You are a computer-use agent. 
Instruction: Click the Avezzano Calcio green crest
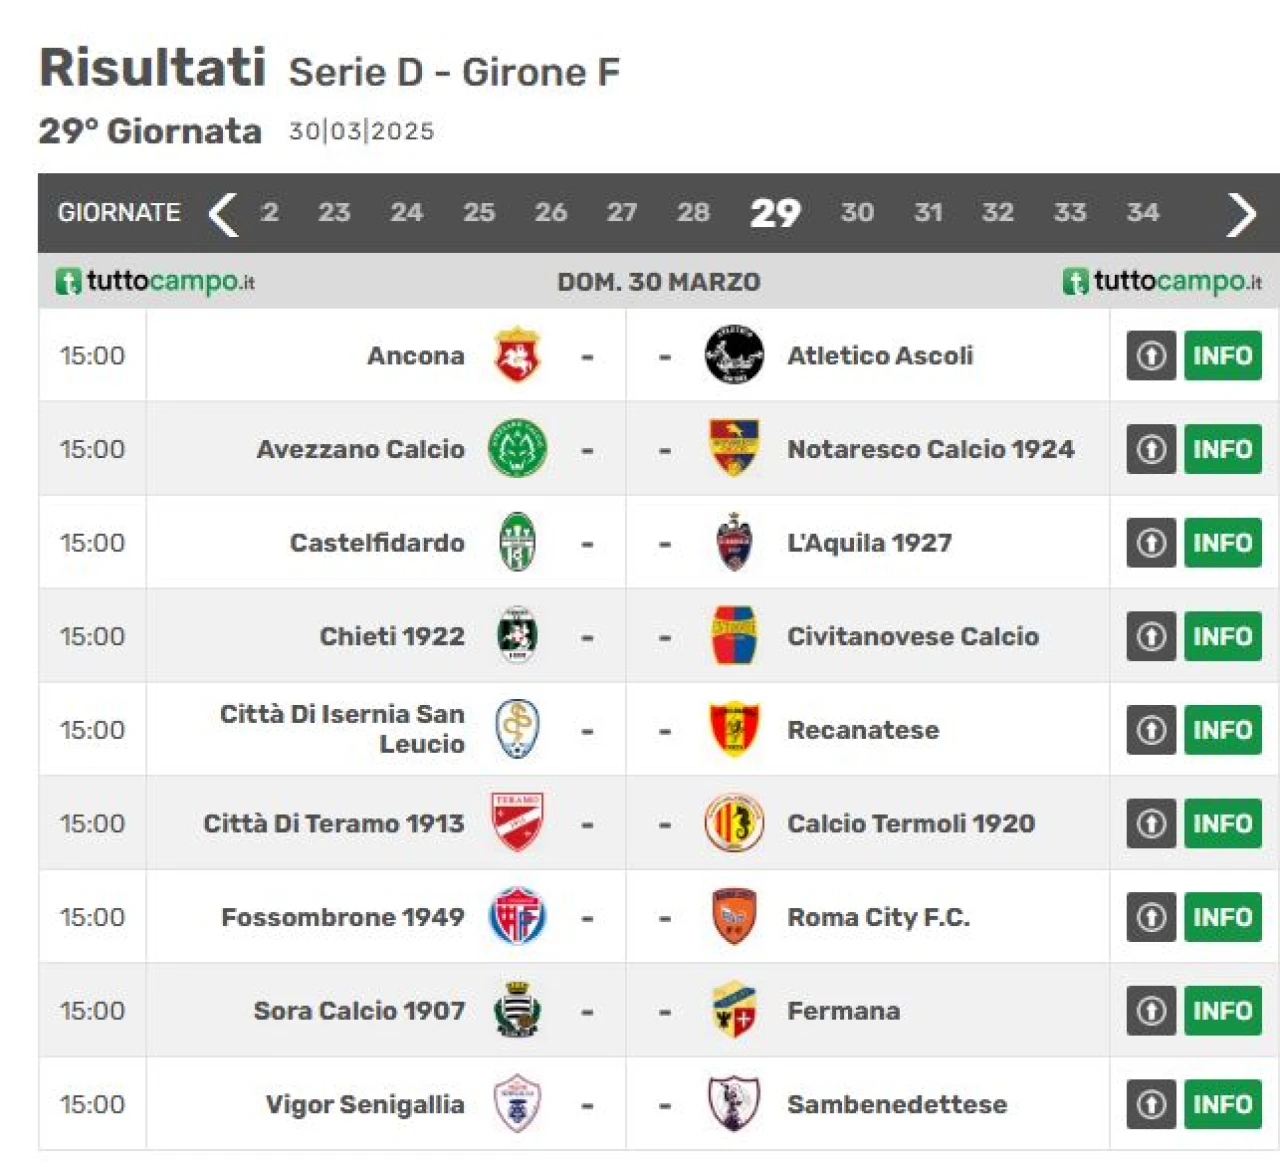[x=517, y=448]
